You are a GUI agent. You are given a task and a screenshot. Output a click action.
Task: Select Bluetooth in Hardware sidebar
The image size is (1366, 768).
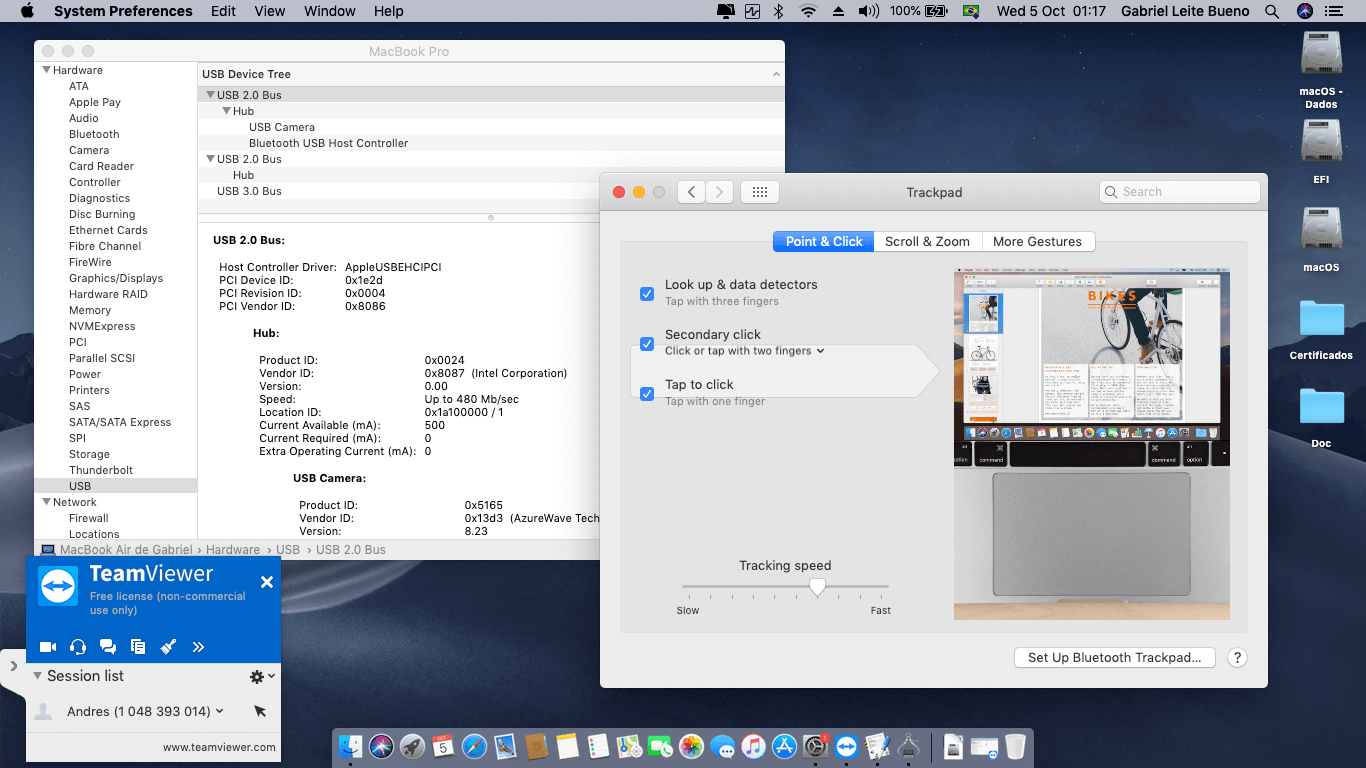[x=94, y=134]
